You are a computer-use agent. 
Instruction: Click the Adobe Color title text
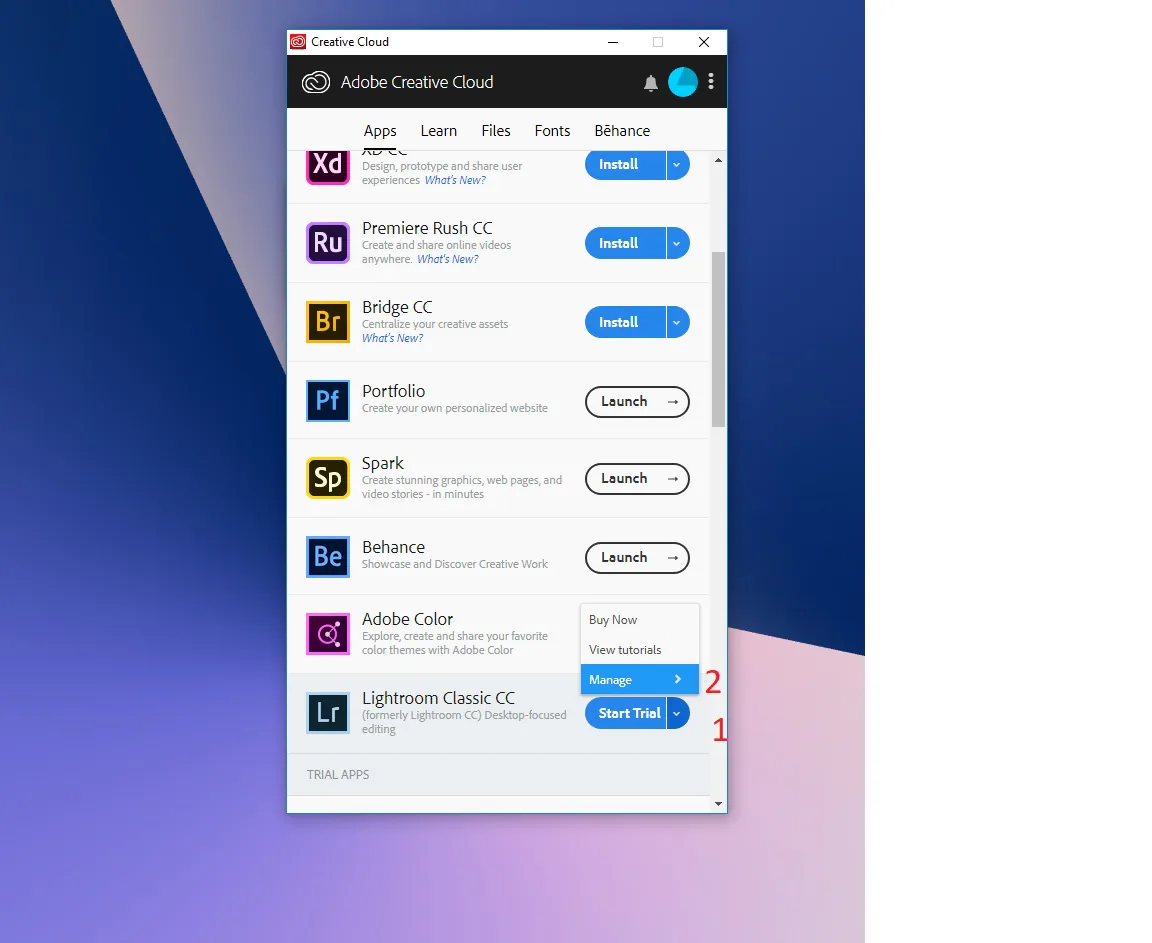[407, 619]
